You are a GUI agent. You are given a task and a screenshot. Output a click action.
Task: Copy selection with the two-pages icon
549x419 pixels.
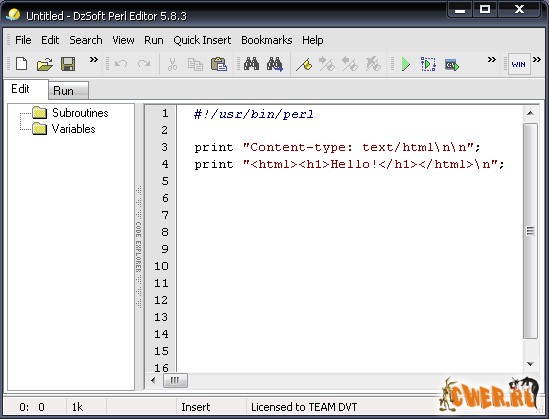[x=195, y=64]
